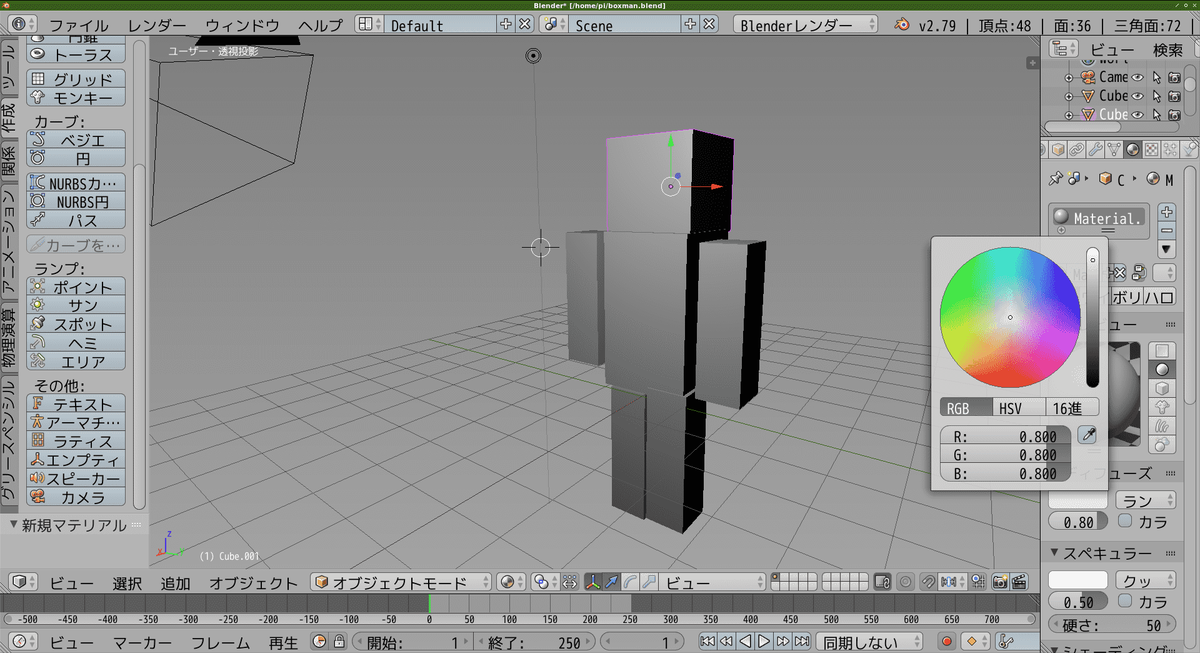Image resolution: width=1200 pixels, height=653 pixels.
Task: Open the Material properties tab icon
Action: [1133, 149]
